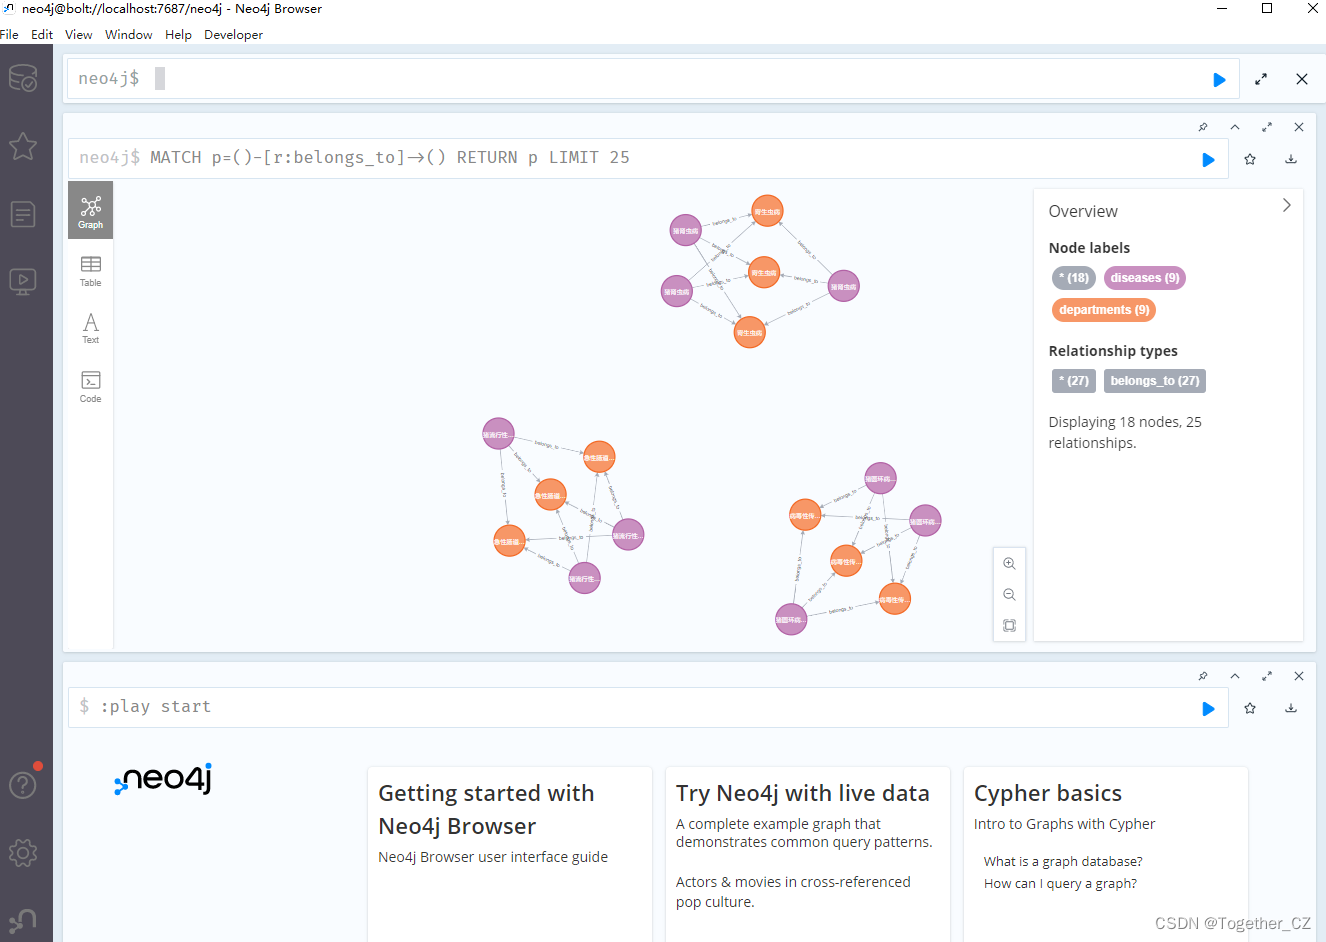Open the File menu
The image size is (1326, 942).
click(x=10, y=34)
